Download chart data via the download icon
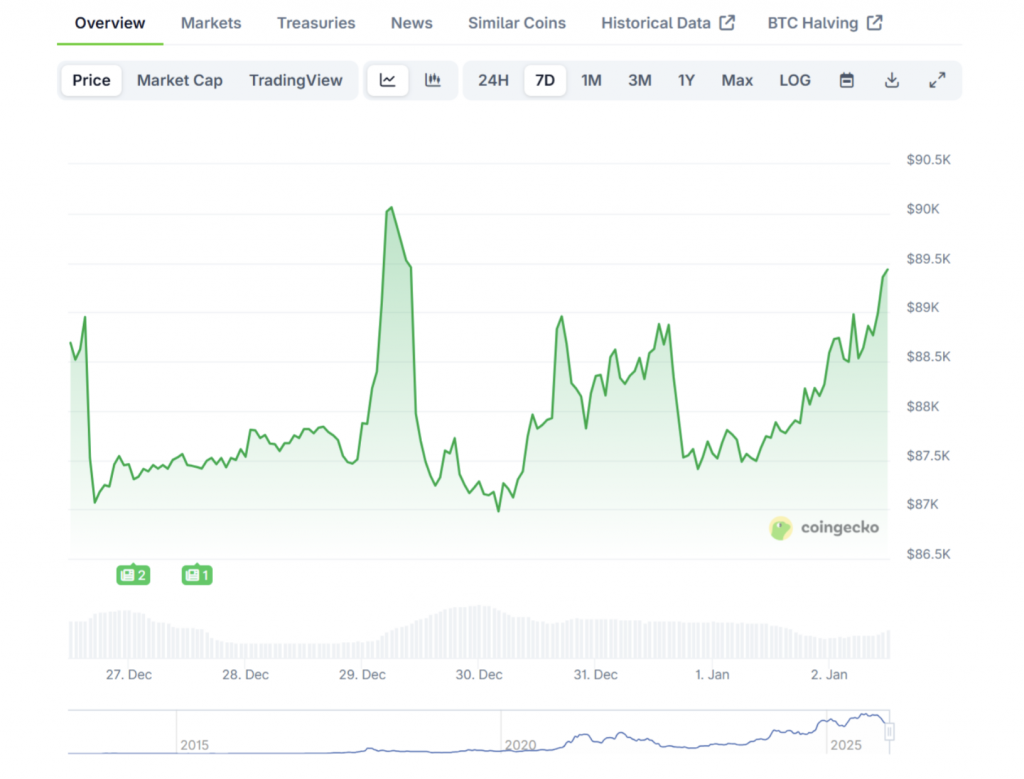 [891, 80]
